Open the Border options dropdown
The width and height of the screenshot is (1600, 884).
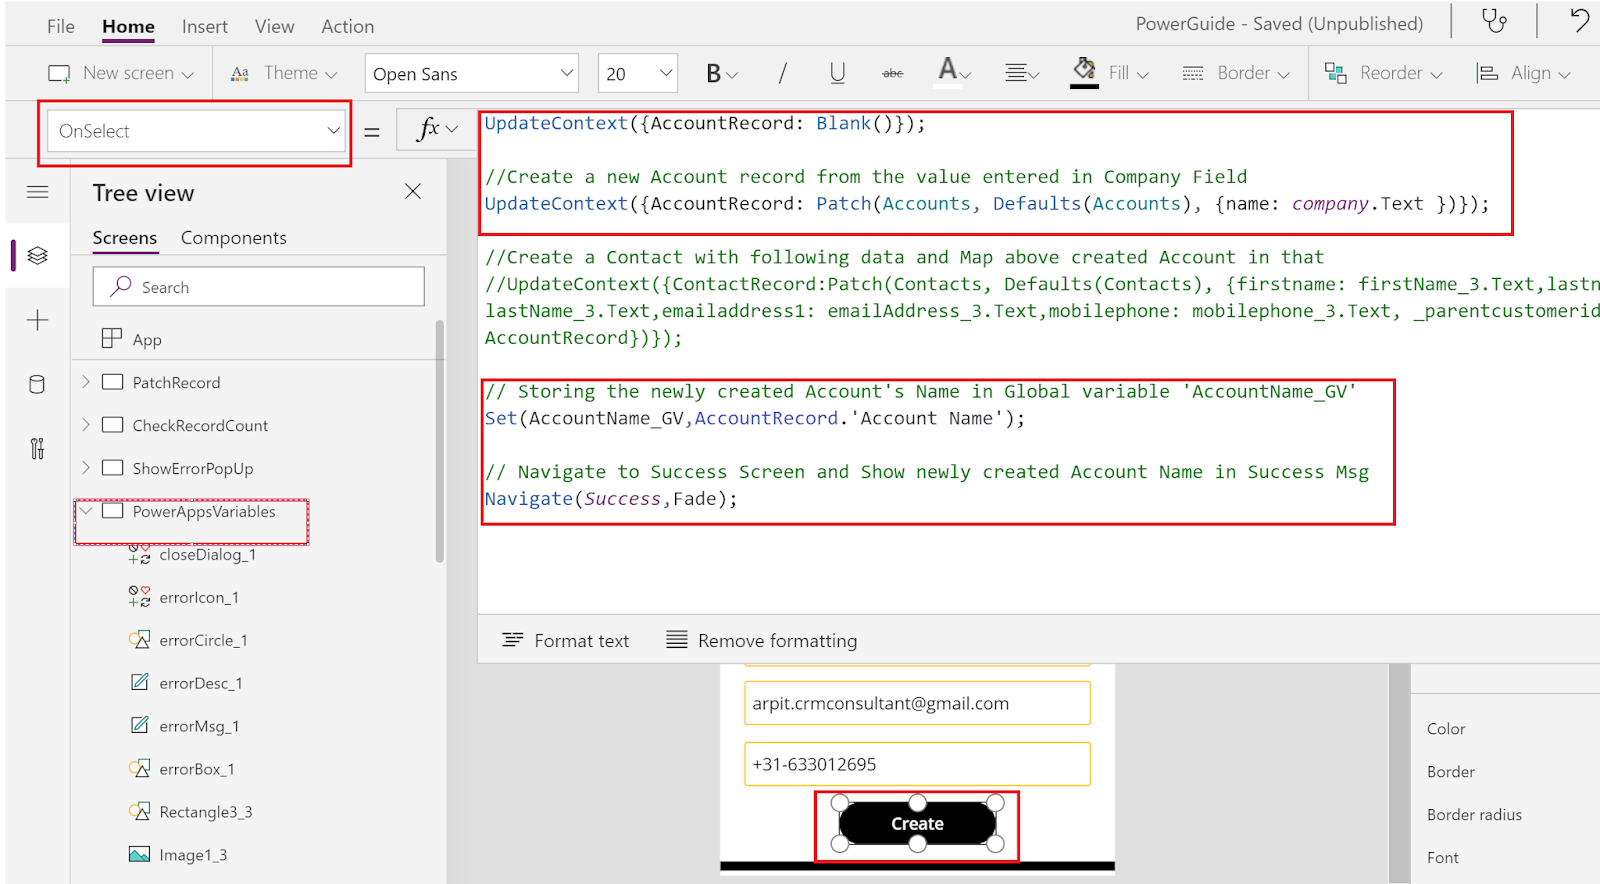pos(1236,73)
